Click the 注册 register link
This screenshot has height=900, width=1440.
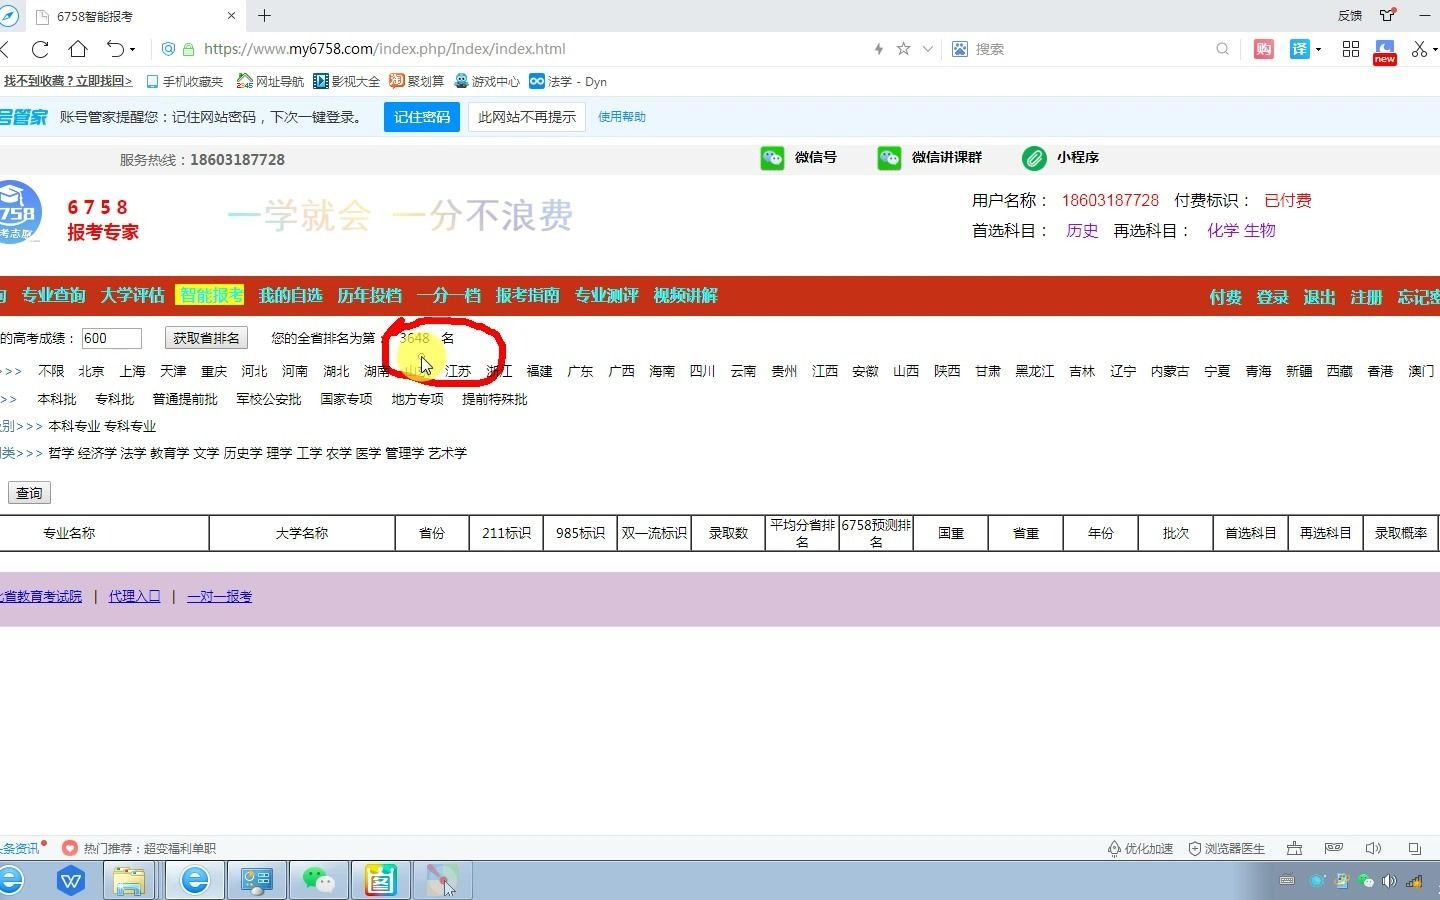coord(1366,297)
